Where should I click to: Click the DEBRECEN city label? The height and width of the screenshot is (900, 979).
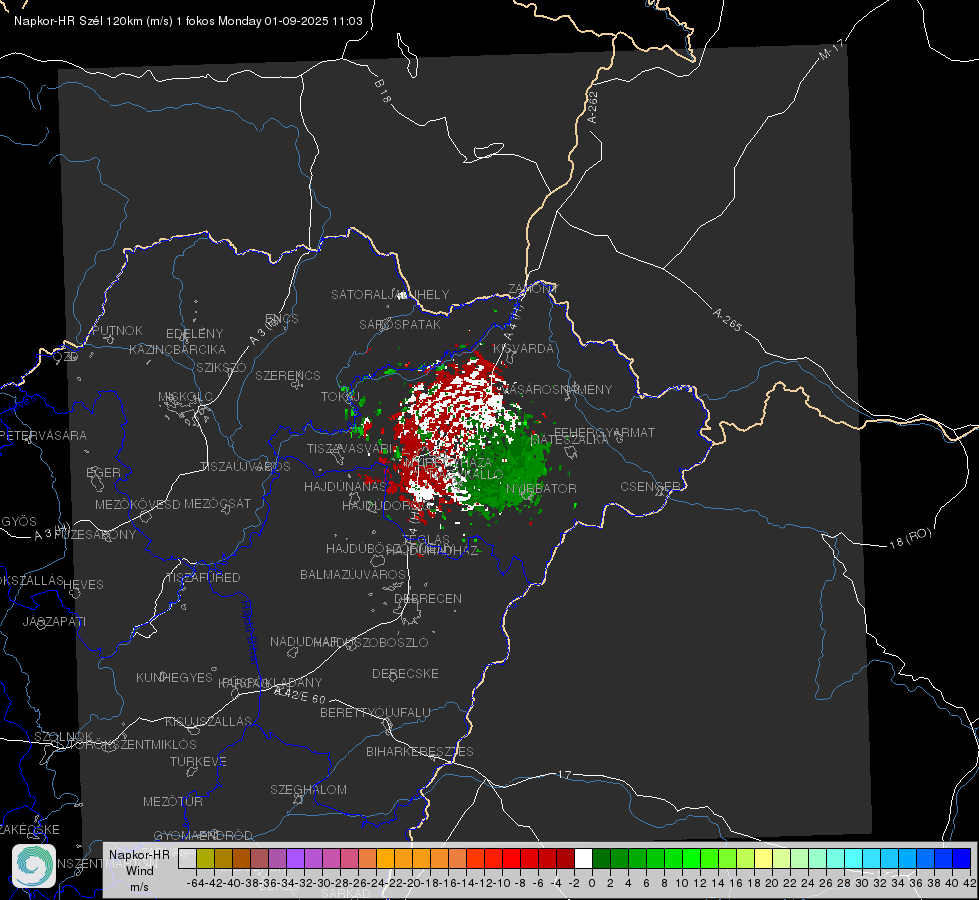pos(428,598)
